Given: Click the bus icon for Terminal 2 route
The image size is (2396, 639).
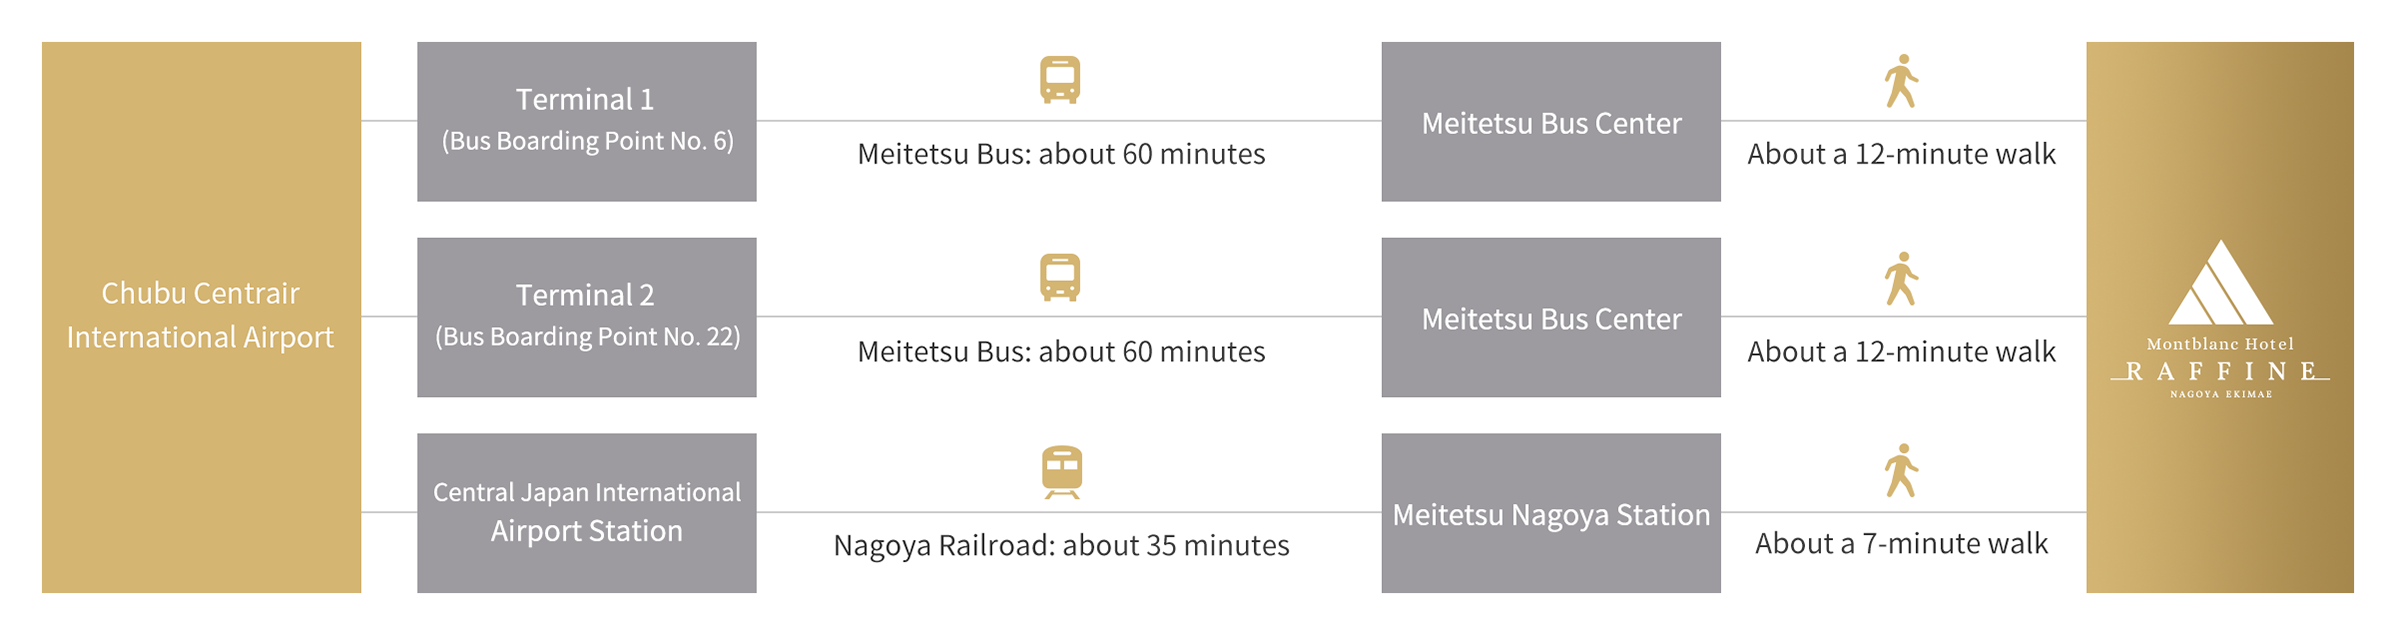Looking at the screenshot, I should (1060, 277).
